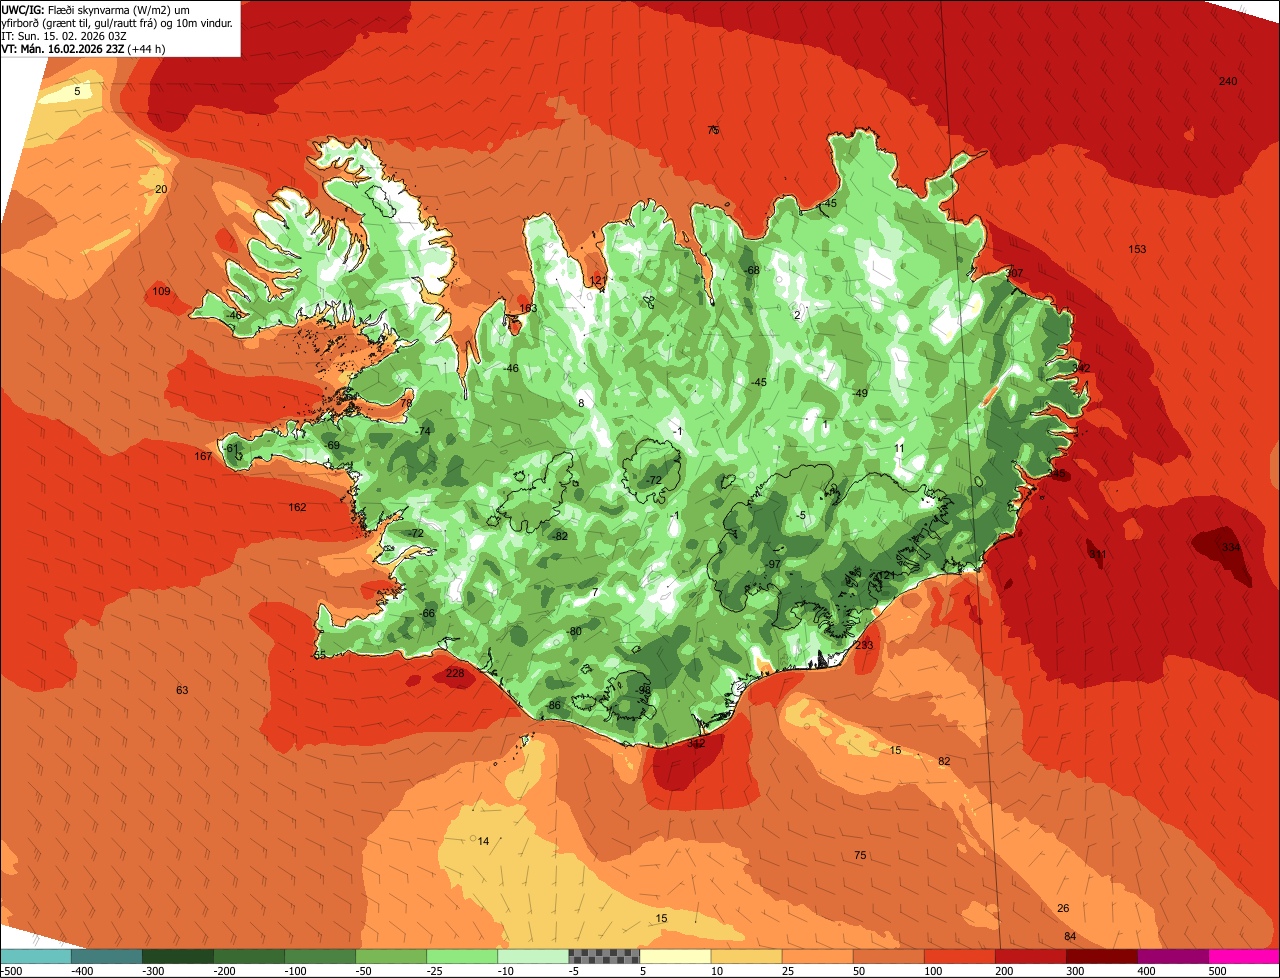Click the legend label '-500'
The height and width of the screenshot is (978, 1280).
[10, 971]
